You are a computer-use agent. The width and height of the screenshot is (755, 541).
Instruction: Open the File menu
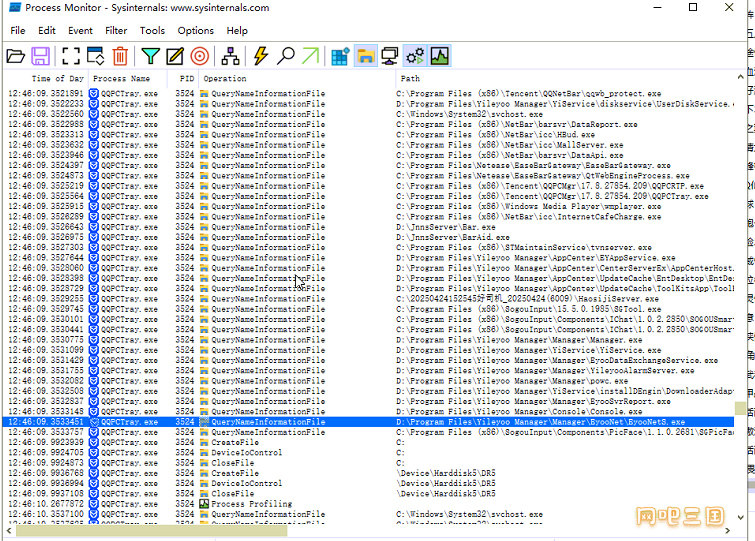18,30
